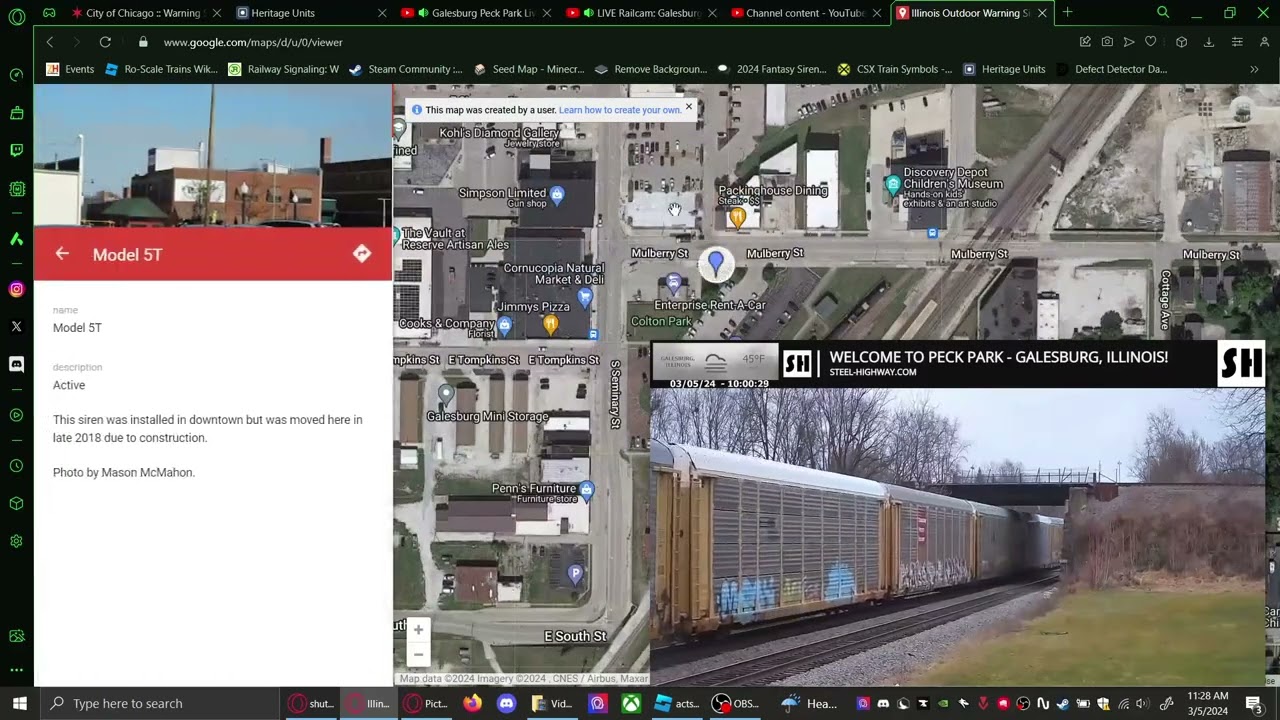Open Firefox from the taskbar
The image size is (1280, 720).
point(472,703)
